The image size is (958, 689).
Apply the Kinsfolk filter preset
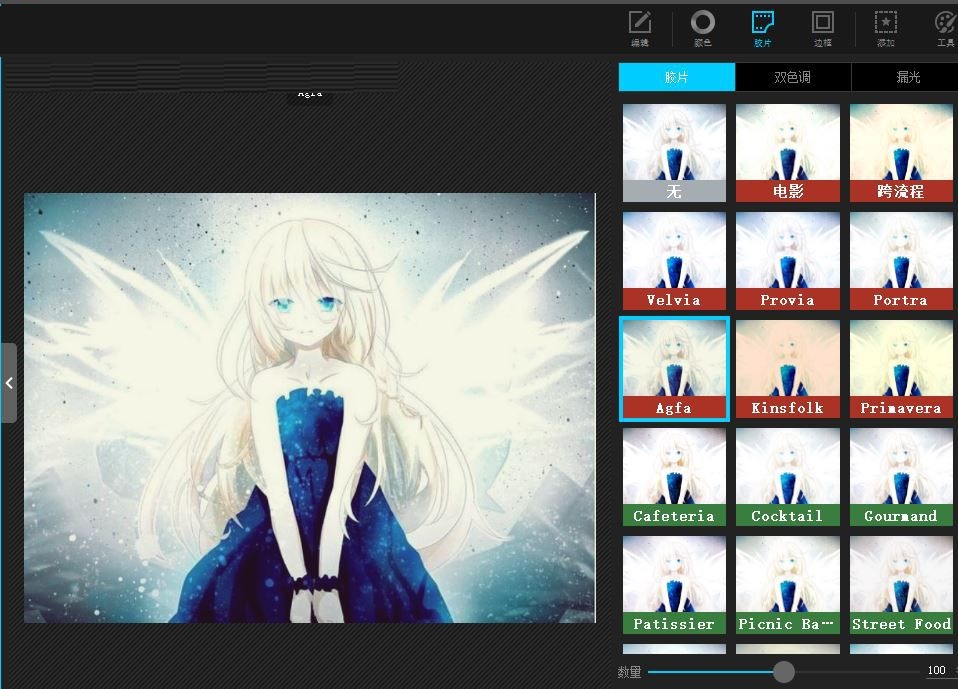click(788, 369)
